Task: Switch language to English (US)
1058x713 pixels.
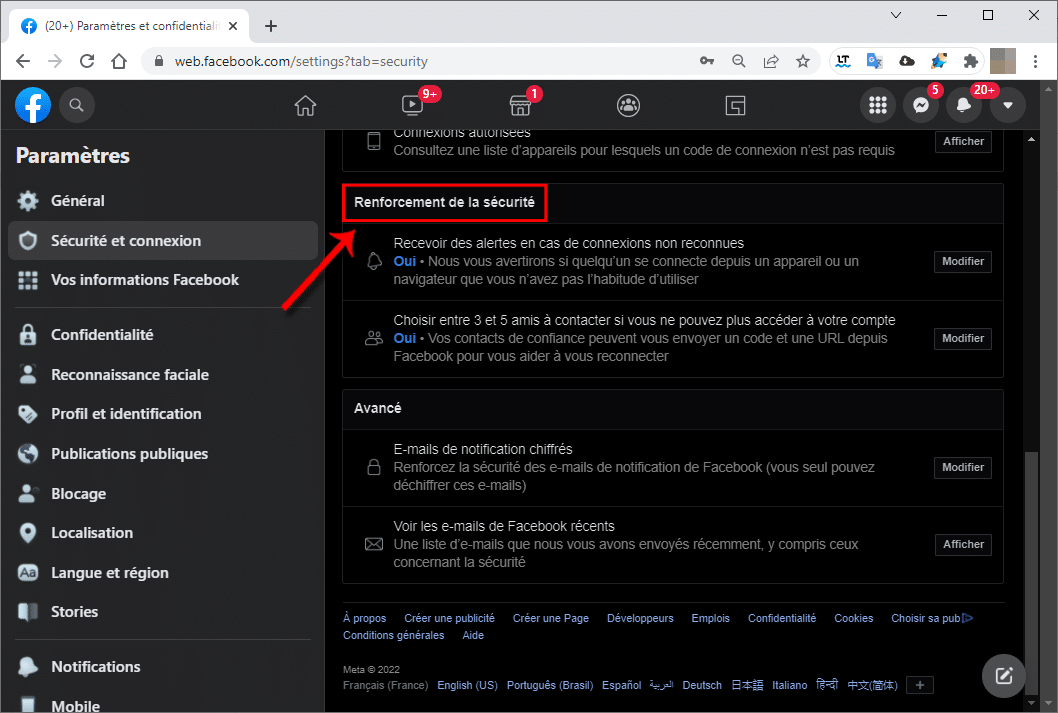Action: (467, 685)
